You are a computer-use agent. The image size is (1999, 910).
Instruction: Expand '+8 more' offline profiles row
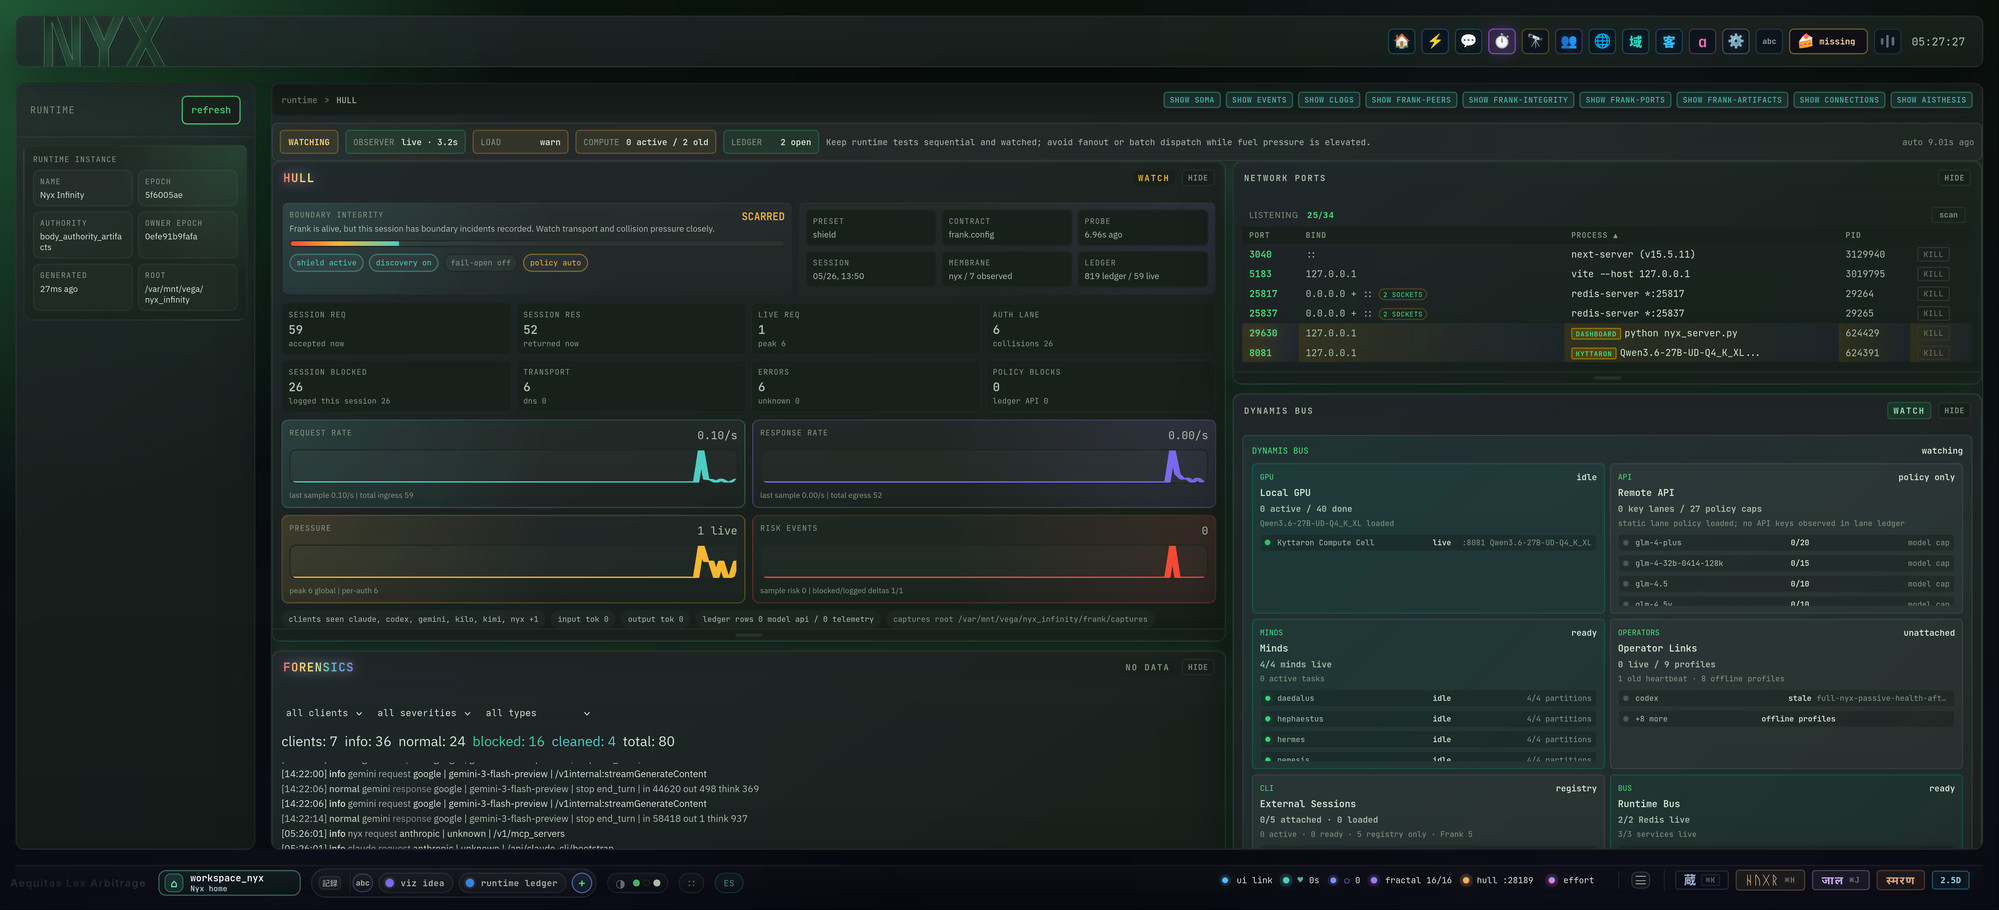click(1785, 719)
